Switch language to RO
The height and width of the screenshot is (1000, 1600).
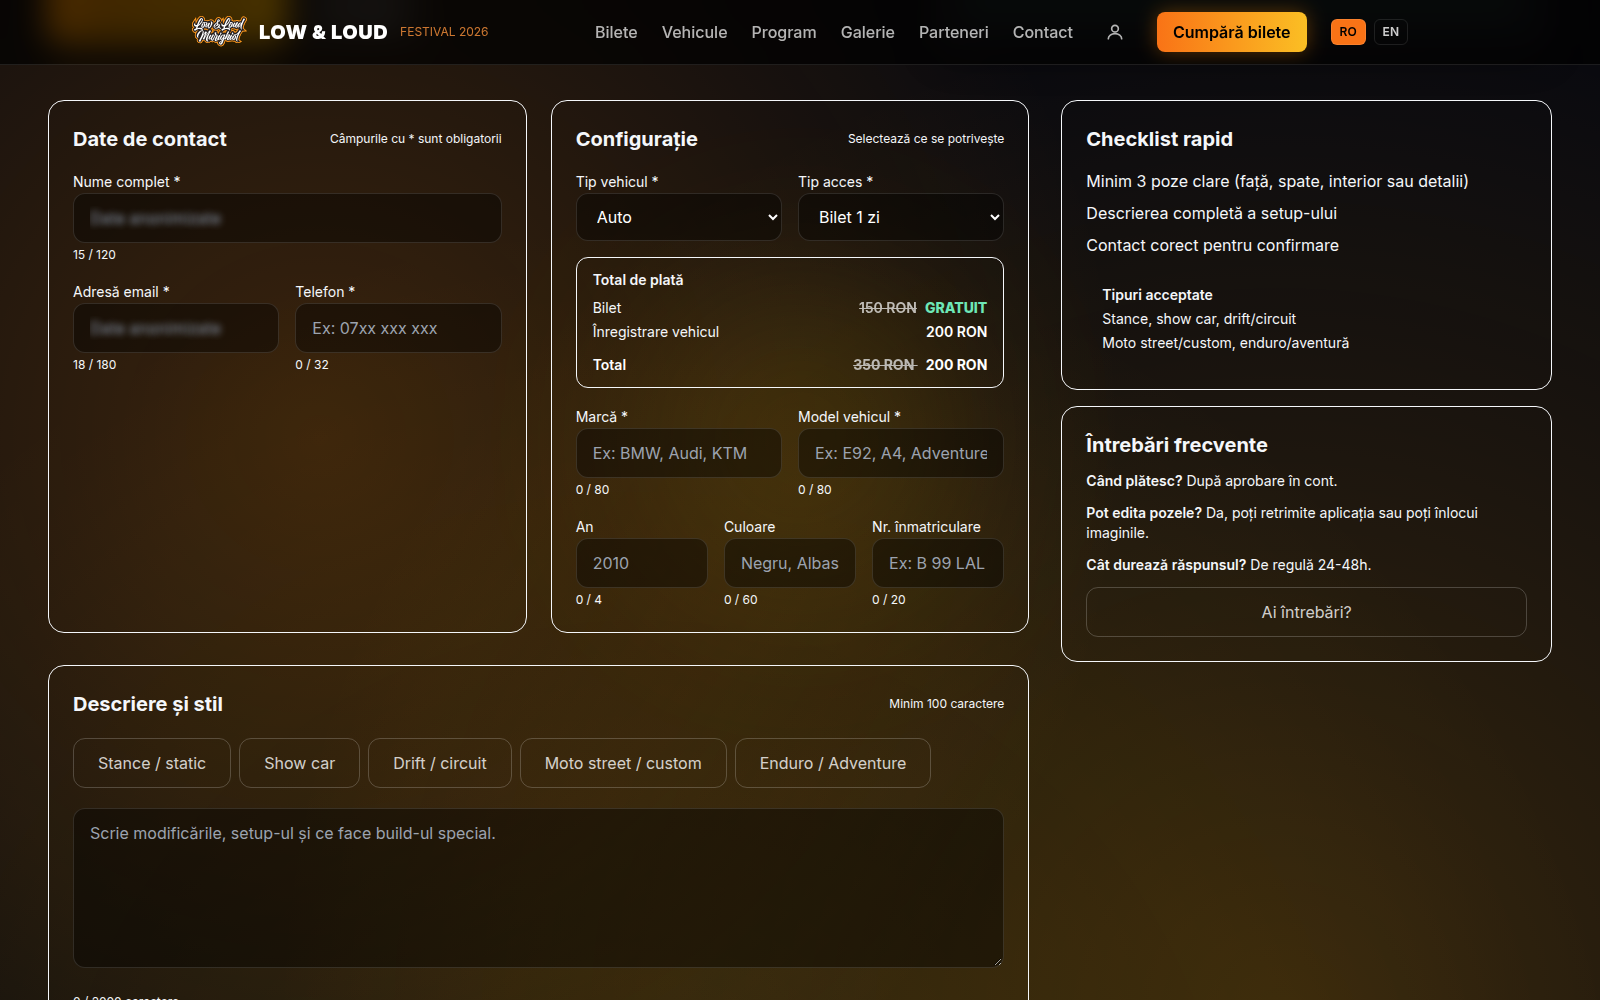pyautogui.click(x=1348, y=32)
